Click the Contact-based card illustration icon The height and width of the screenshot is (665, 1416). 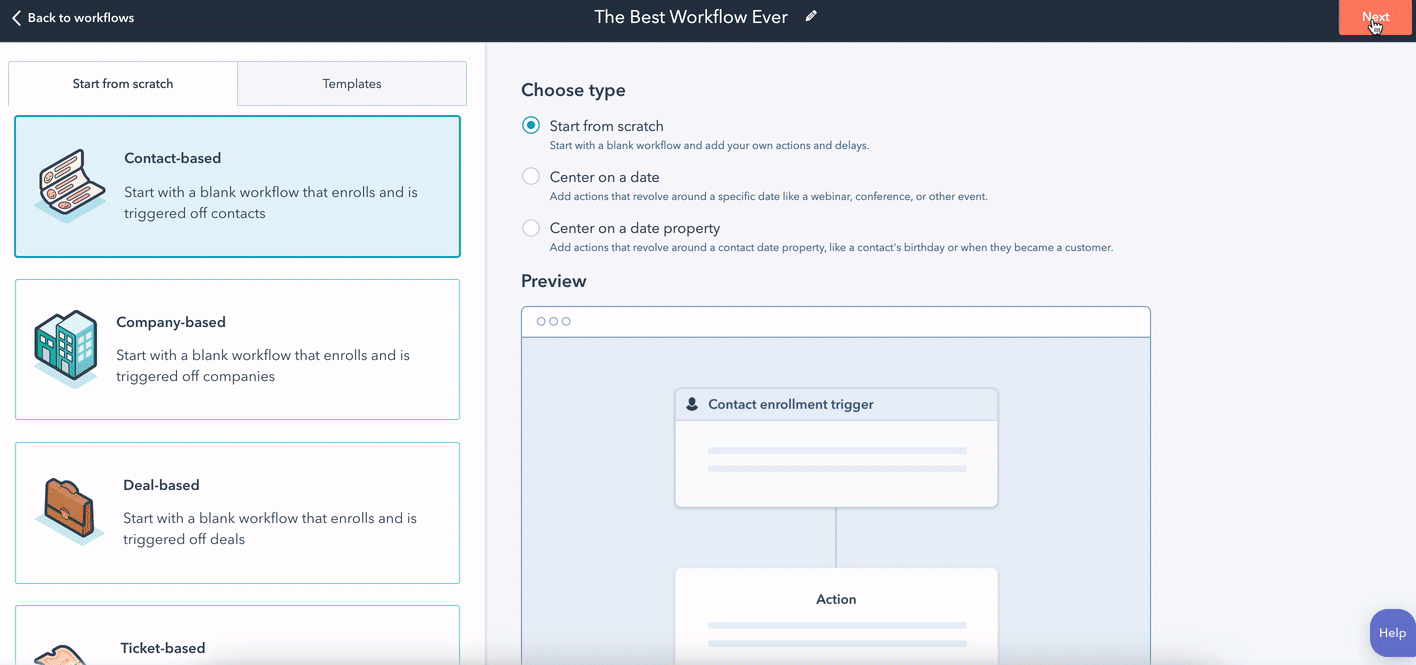[x=71, y=184]
